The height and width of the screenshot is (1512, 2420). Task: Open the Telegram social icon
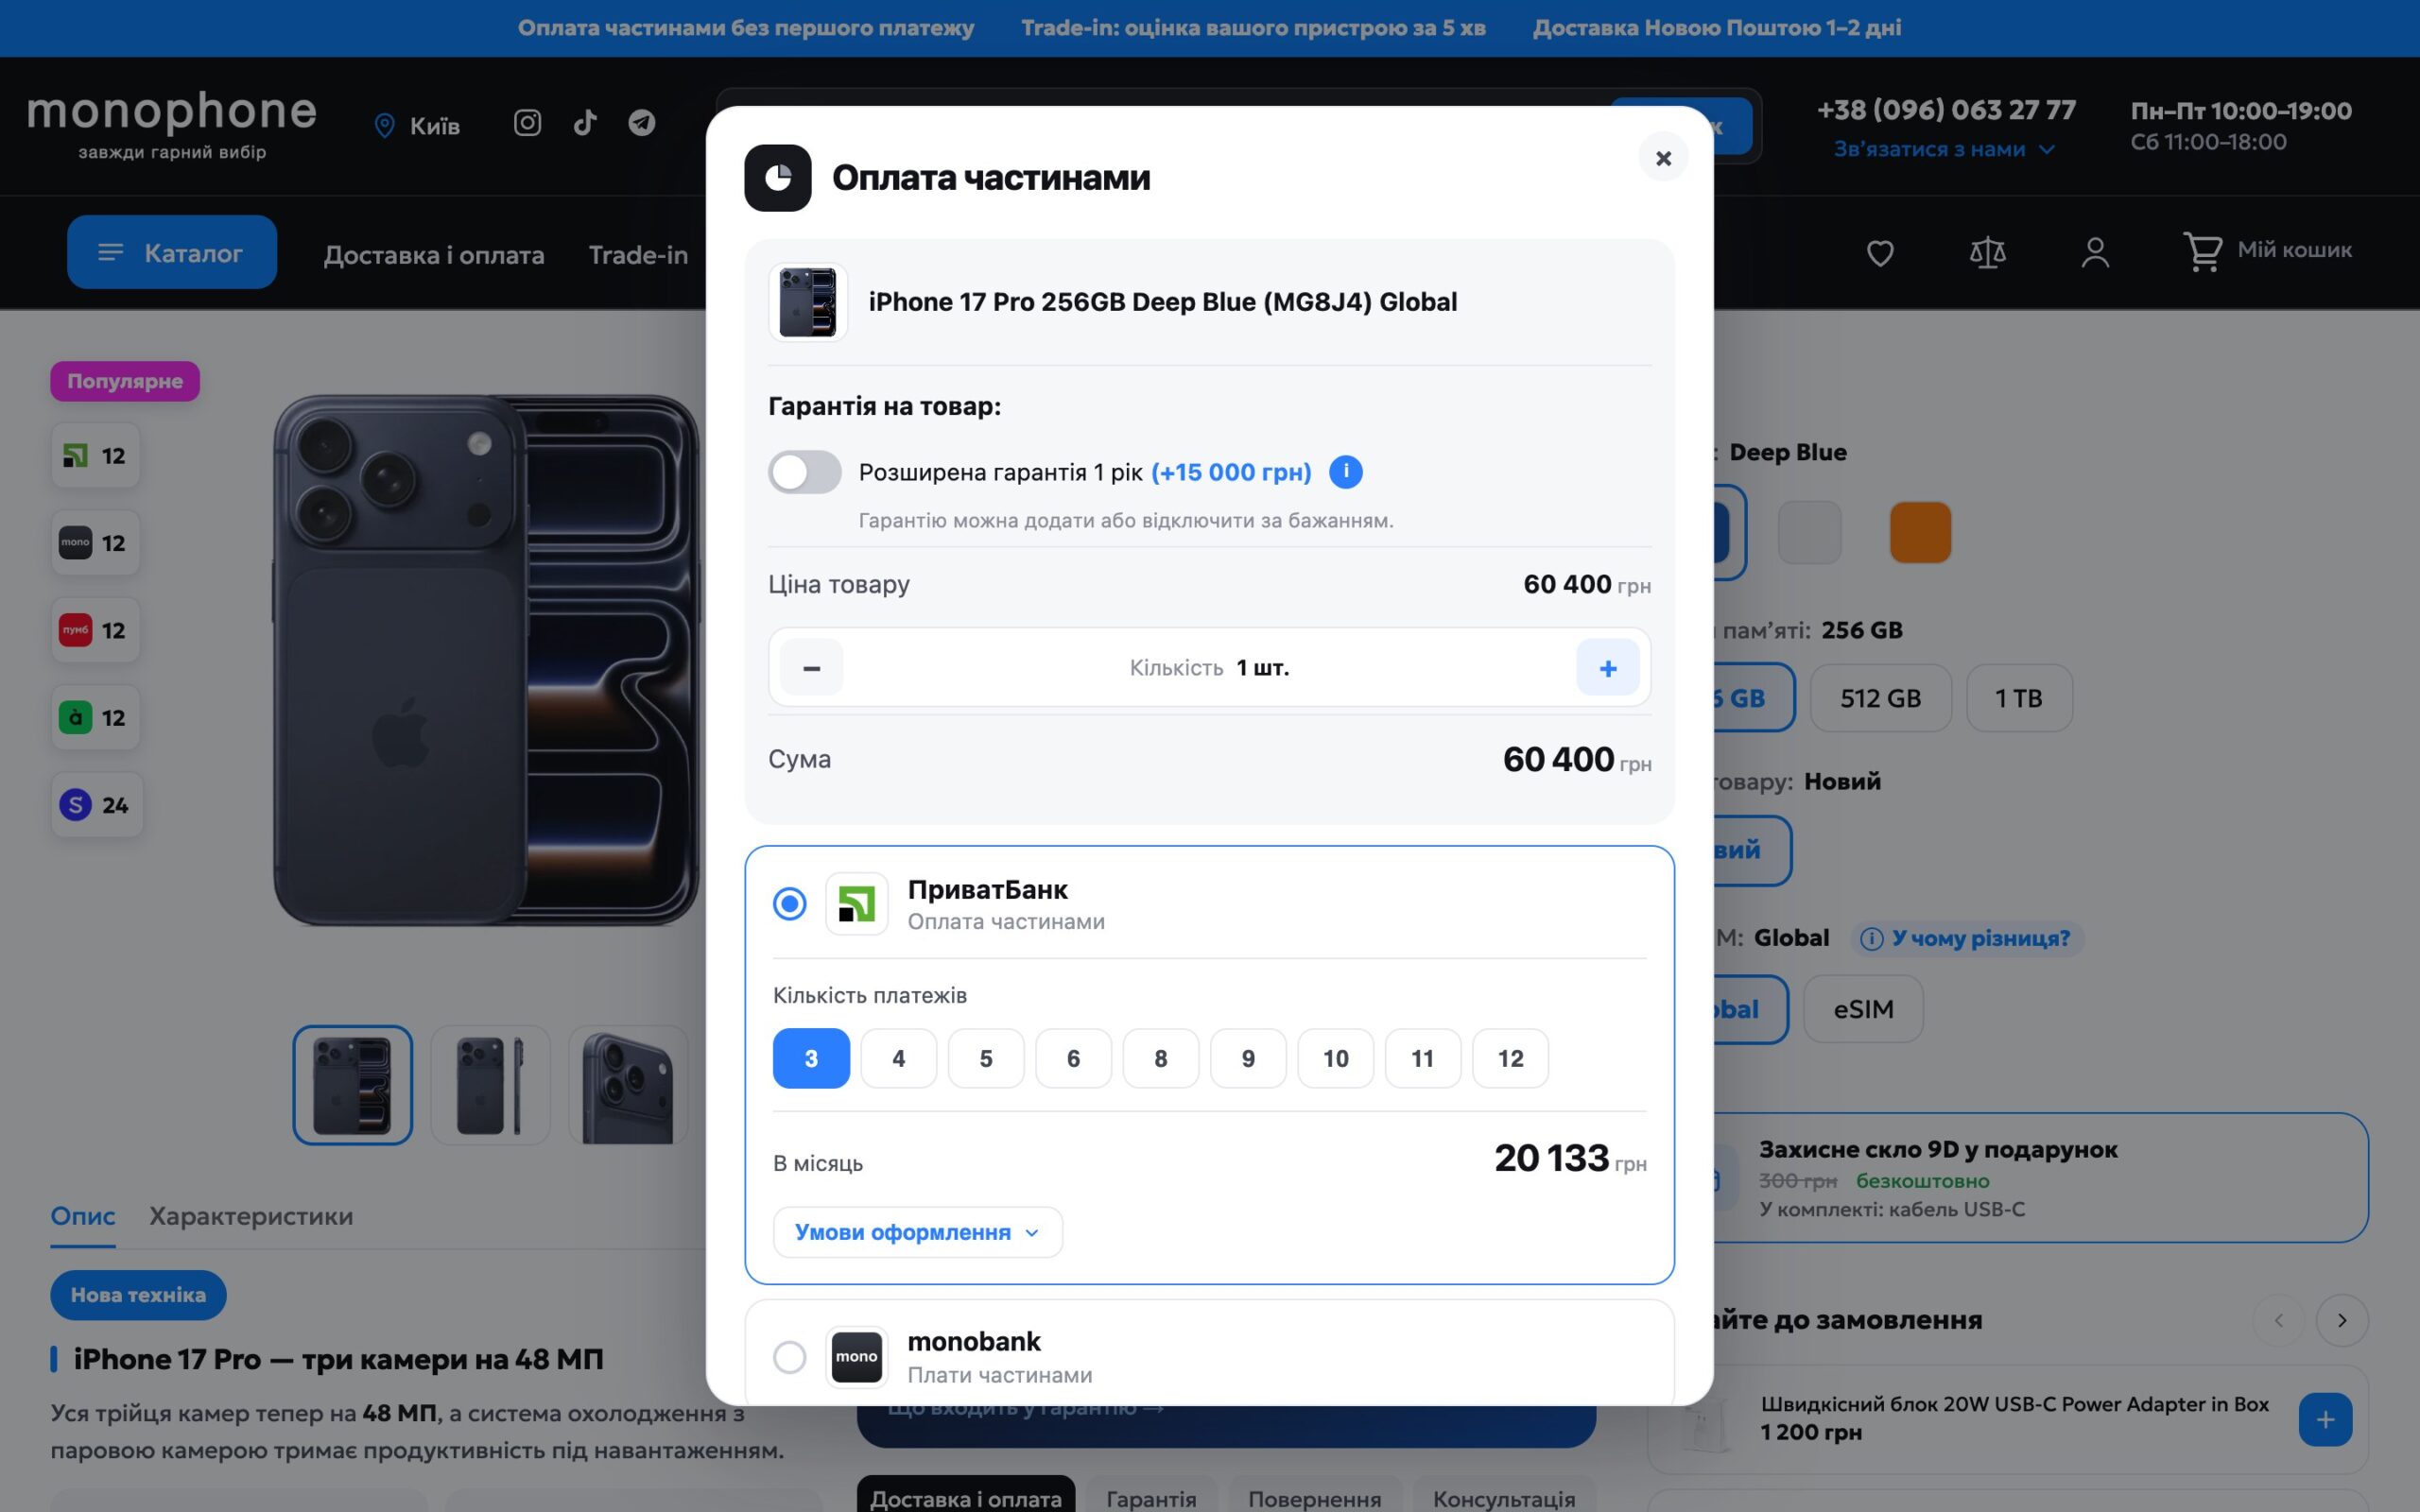642,123
